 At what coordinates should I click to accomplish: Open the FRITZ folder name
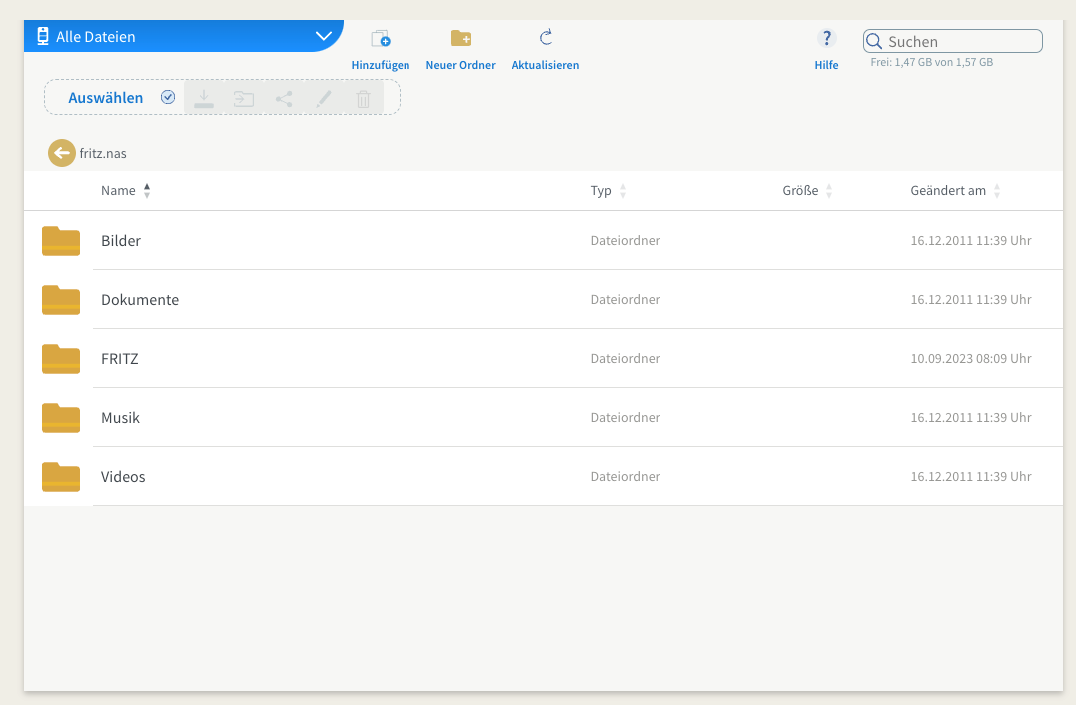point(119,359)
